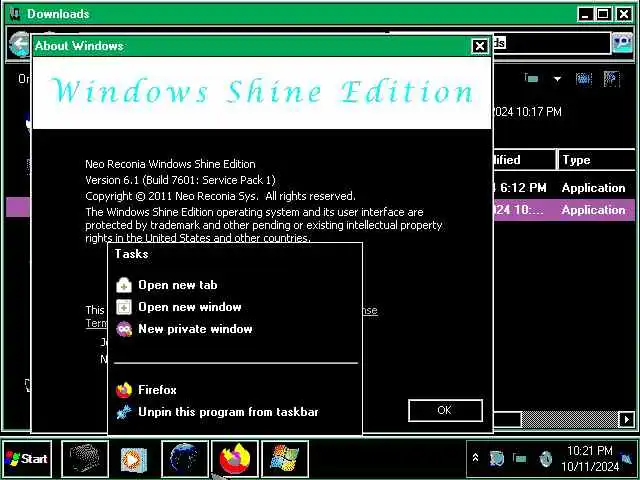The width and height of the screenshot is (640, 480).
Task: Click the OK button in About Windows
Action: 445,410
